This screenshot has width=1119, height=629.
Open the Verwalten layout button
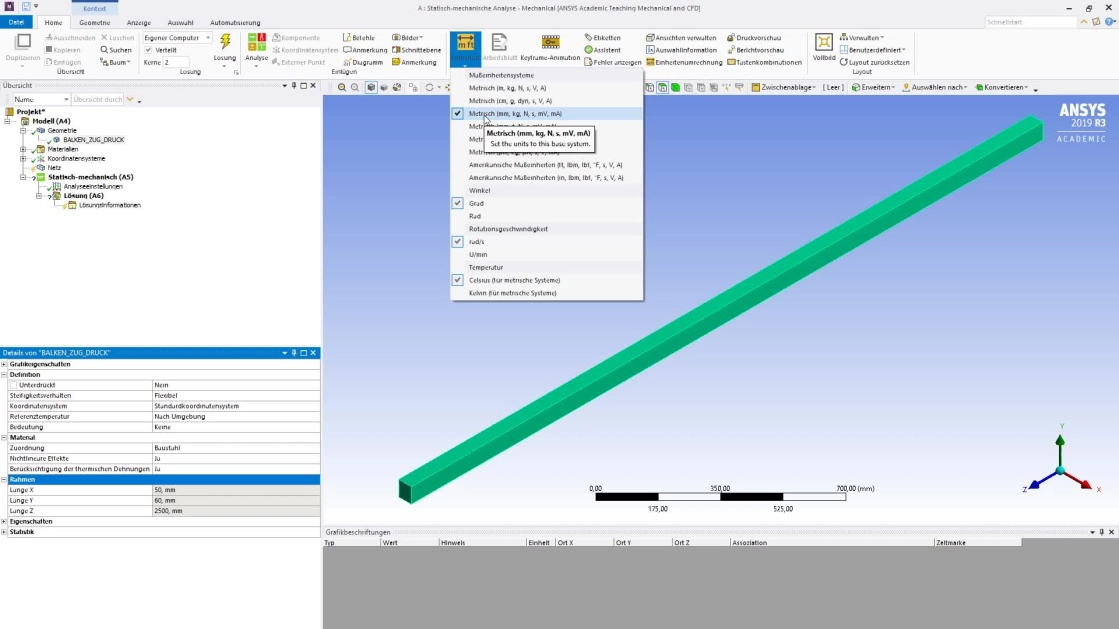click(862, 38)
